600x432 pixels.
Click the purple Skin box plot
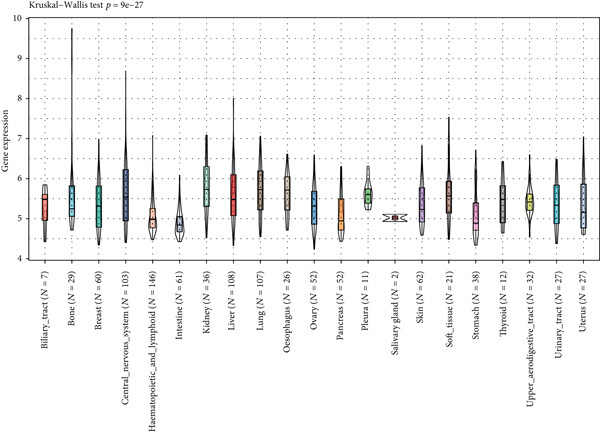click(x=422, y=205)
